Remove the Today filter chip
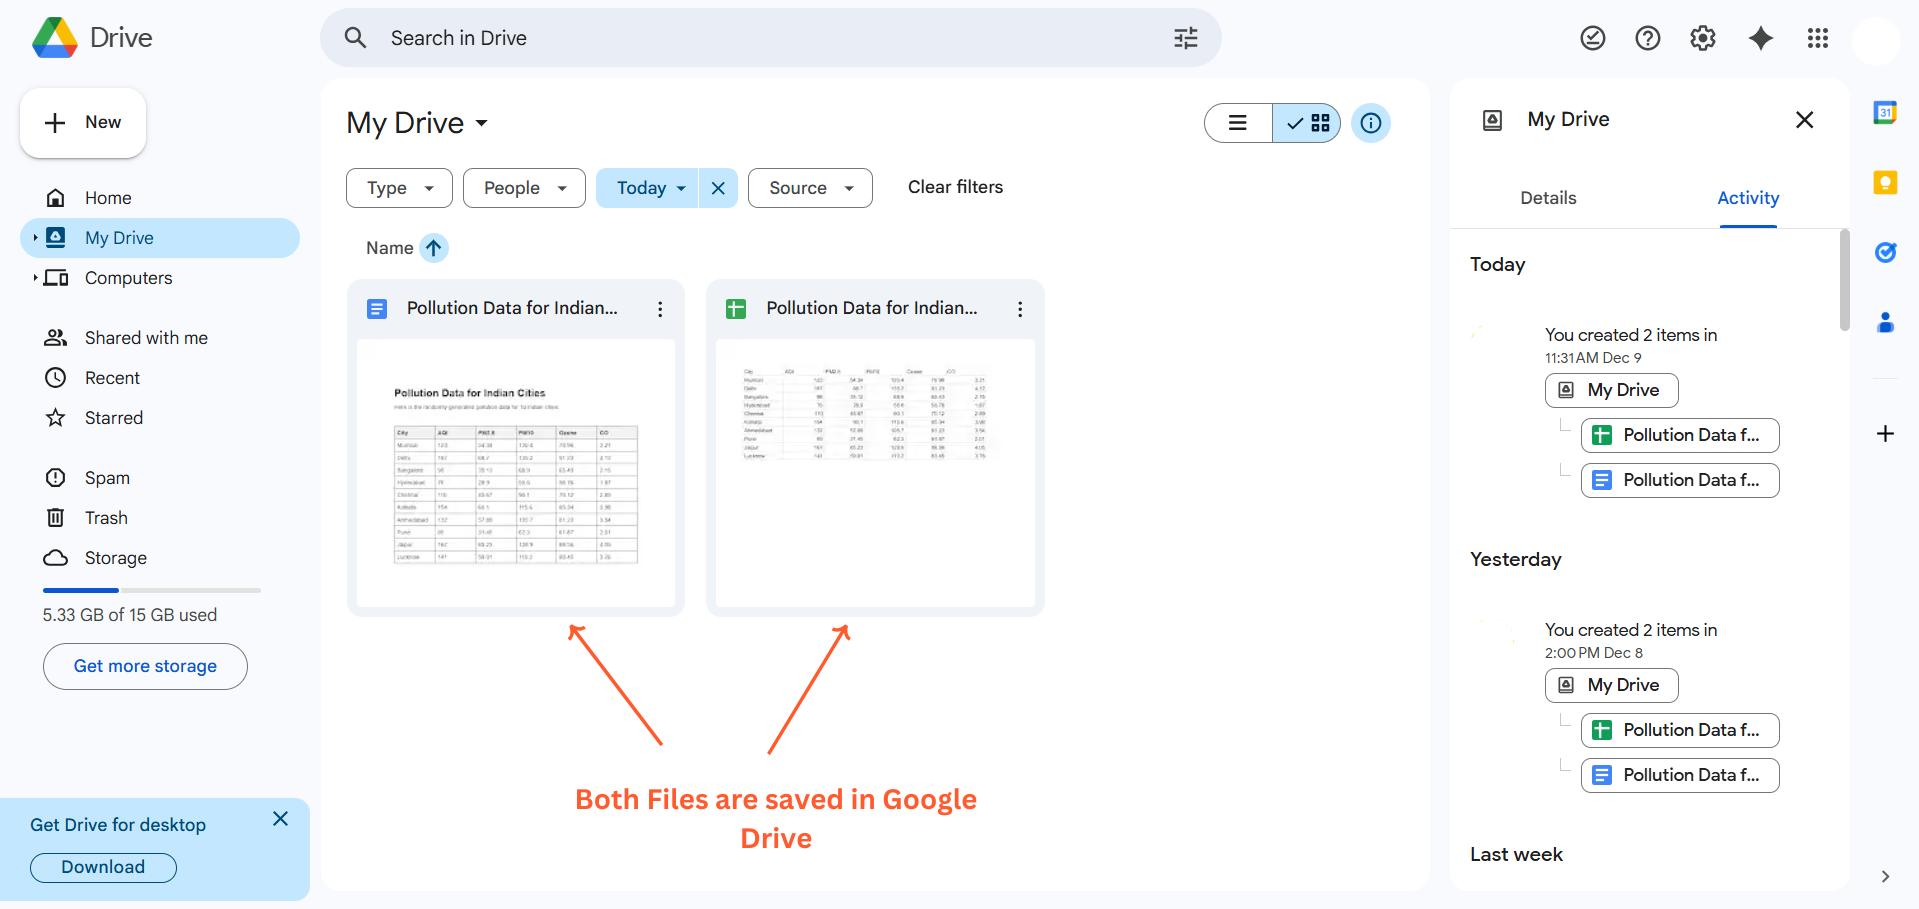This screenshot has height=909, width=1919. [718, 188]
